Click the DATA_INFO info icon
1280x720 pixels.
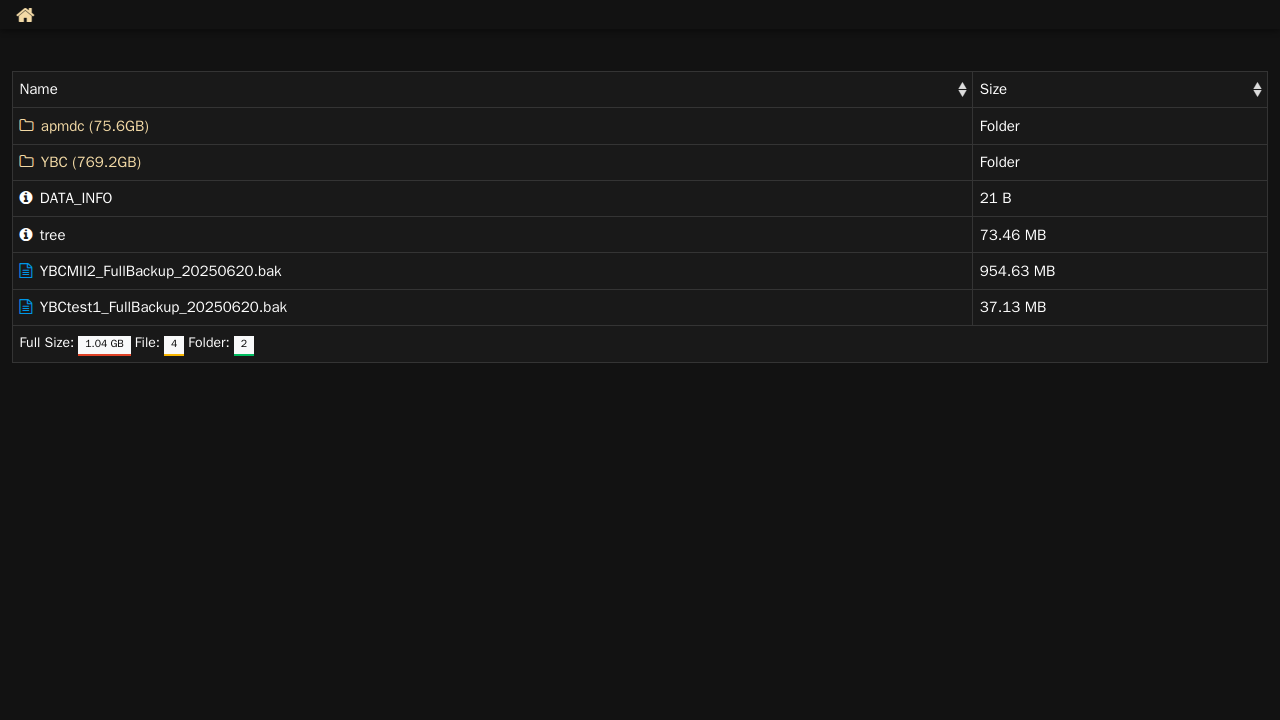[x=26, y=198]
